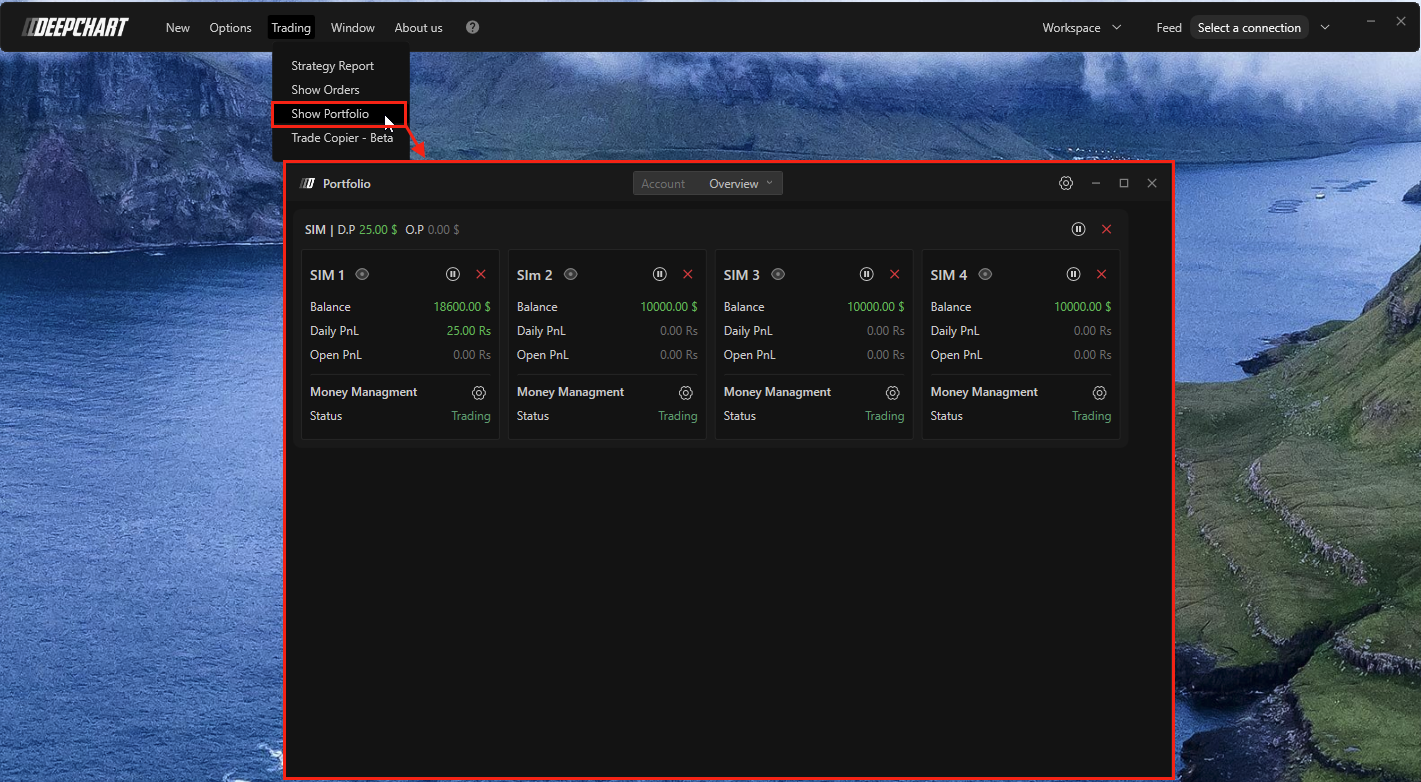Switch to the Account view tab

tap(663, 184)
